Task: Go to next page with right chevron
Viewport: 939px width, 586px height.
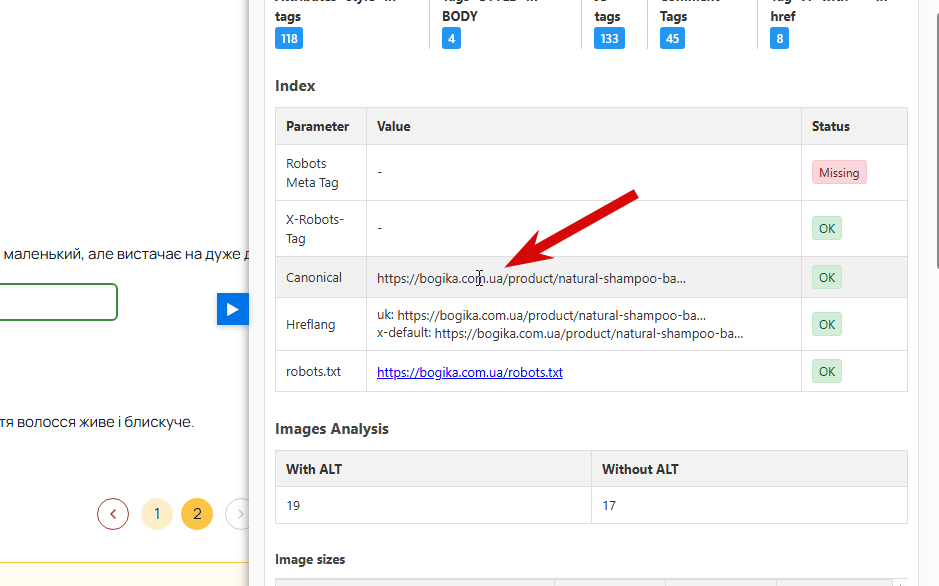Action: pyautogui.click(x=238, y=514)
